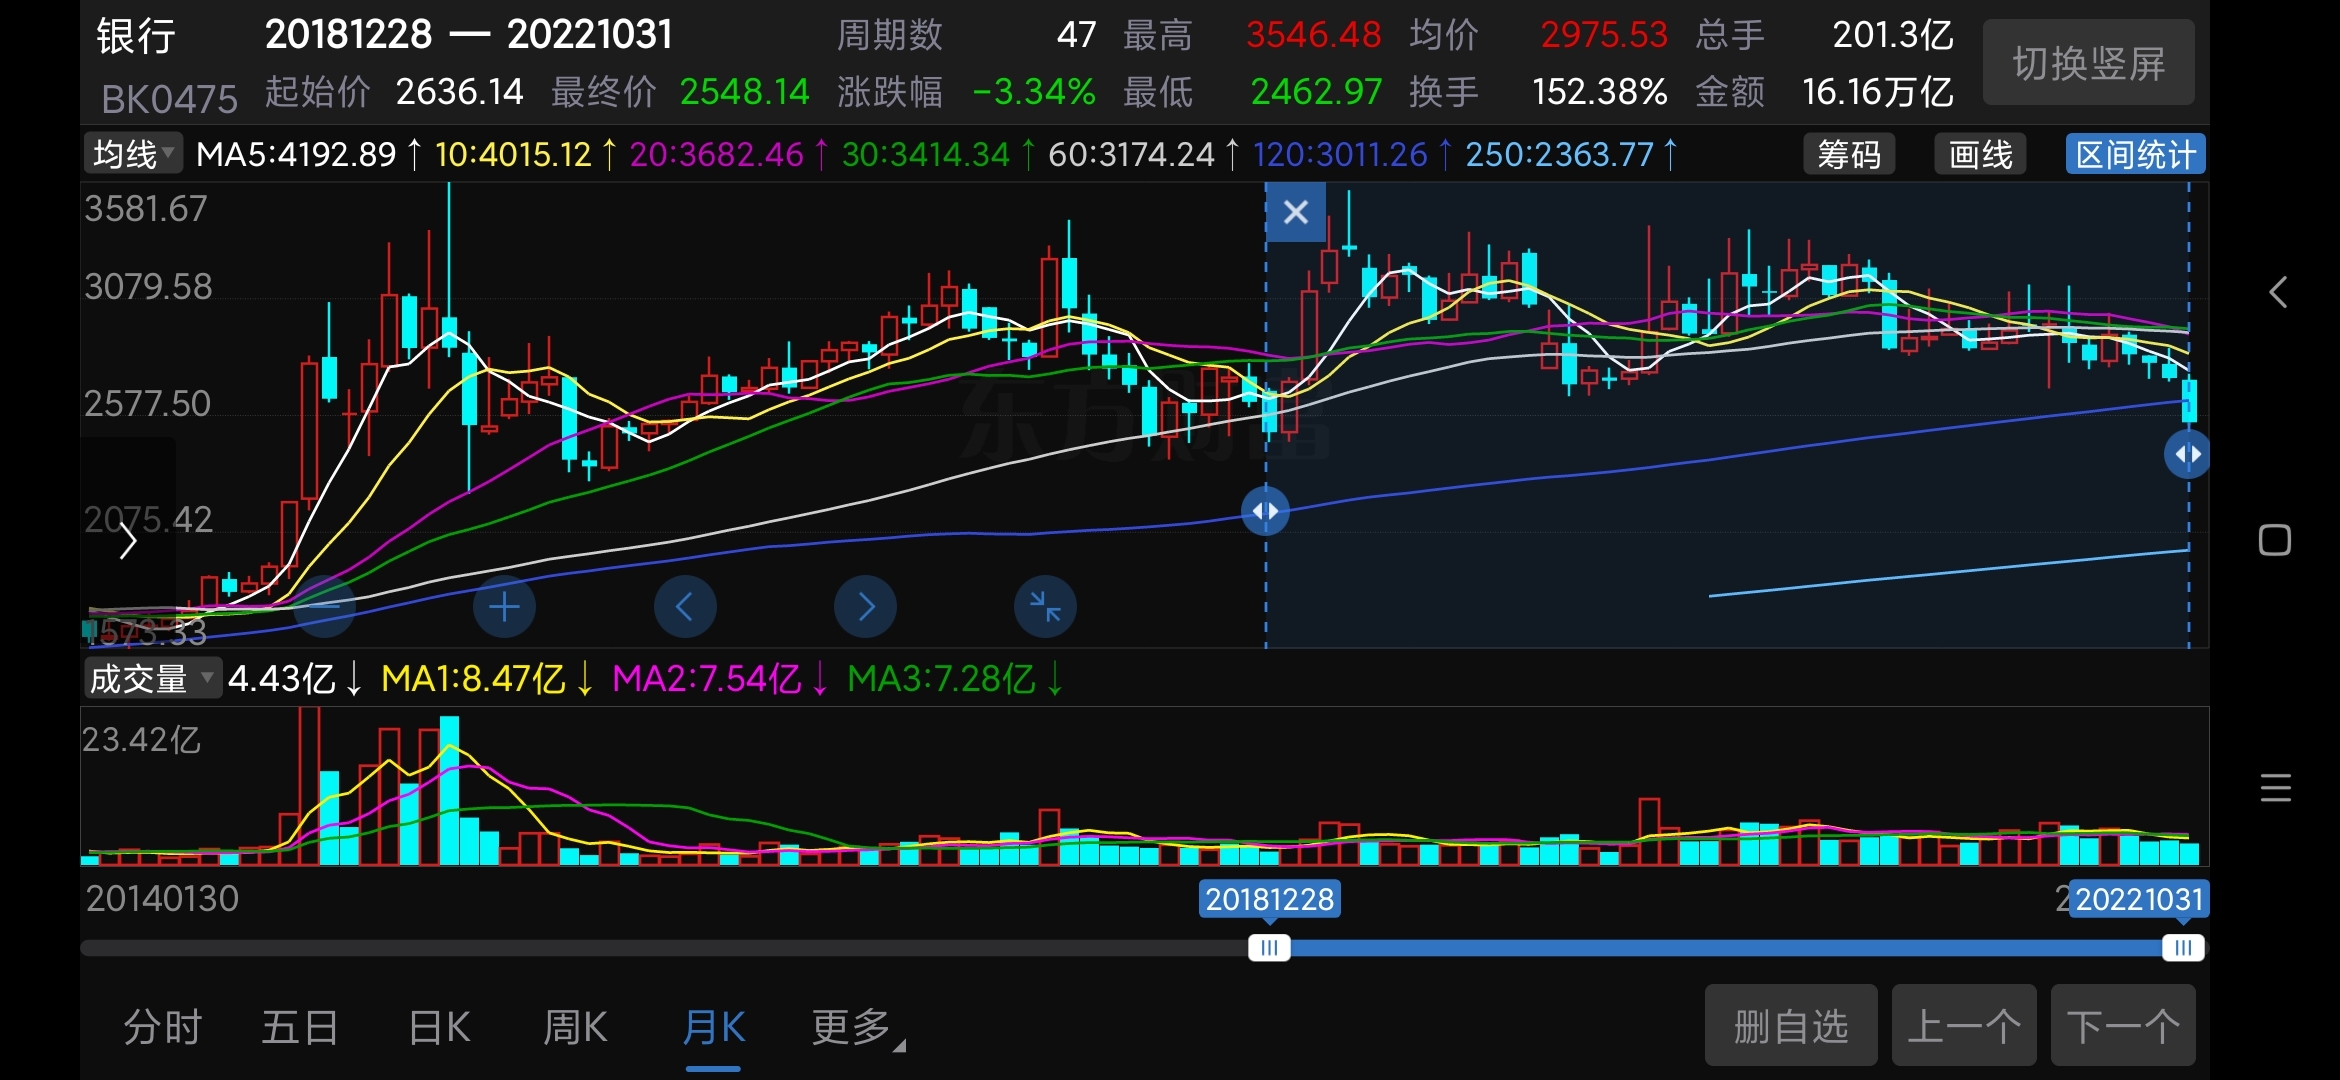
Task: Click the right interval drag handle on chart
Action: 2187,454
